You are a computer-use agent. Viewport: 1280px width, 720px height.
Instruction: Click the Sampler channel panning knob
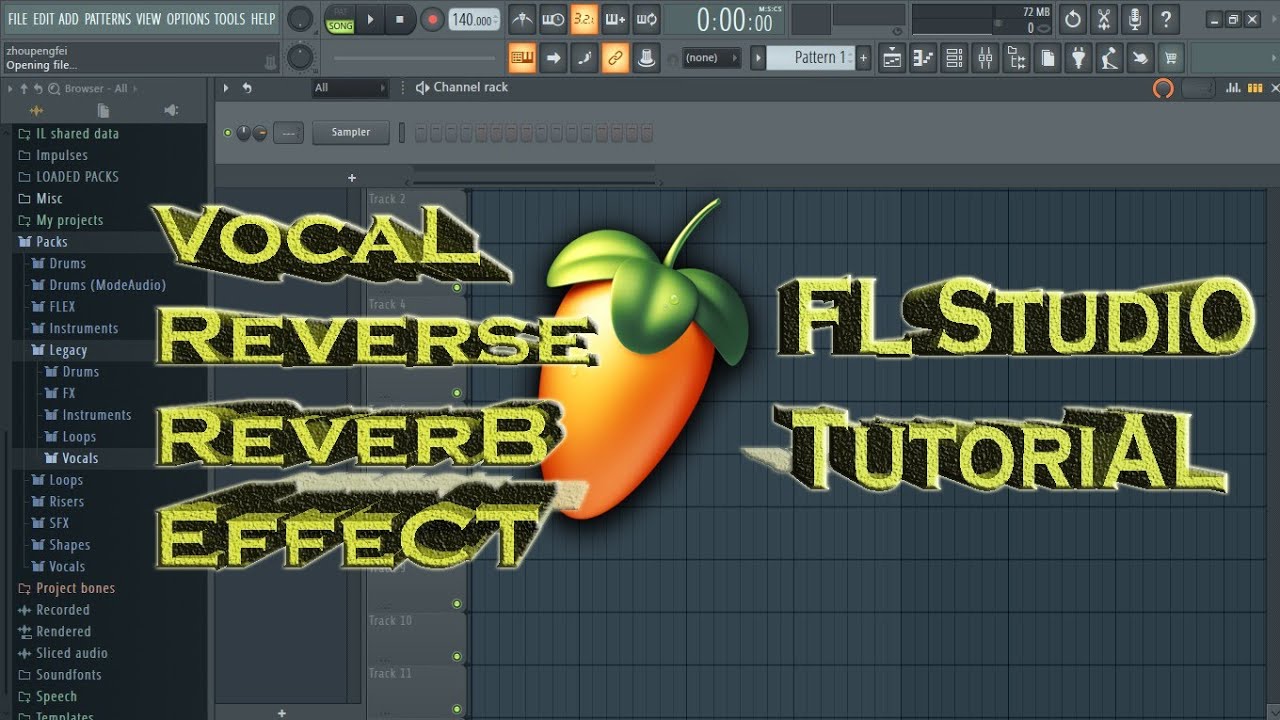[243, 132]
